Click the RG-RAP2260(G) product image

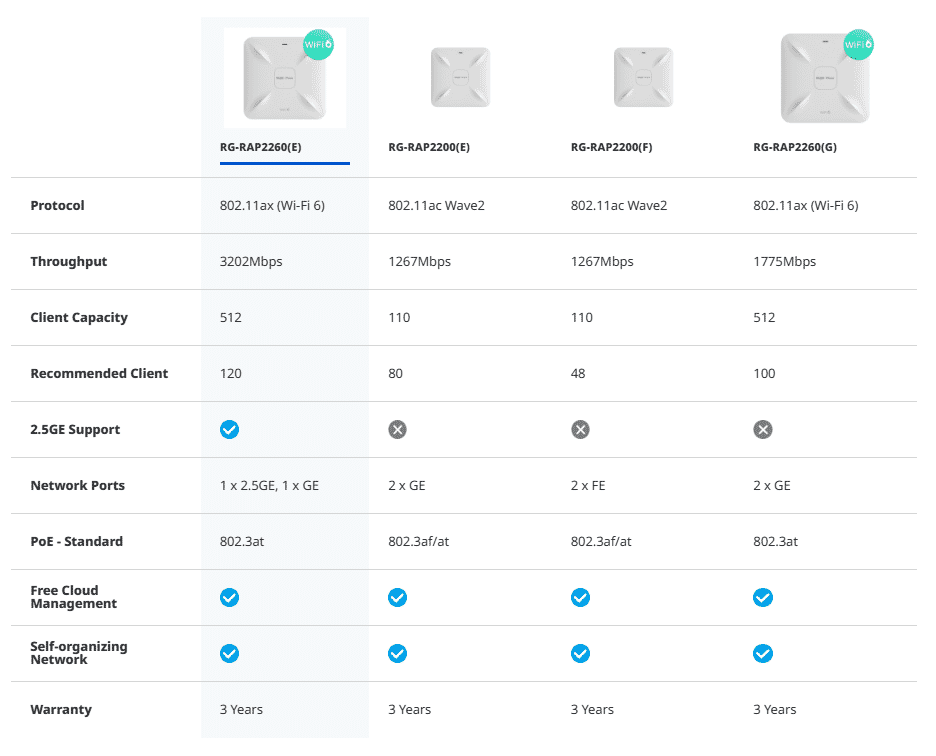(x=825, y=78)
